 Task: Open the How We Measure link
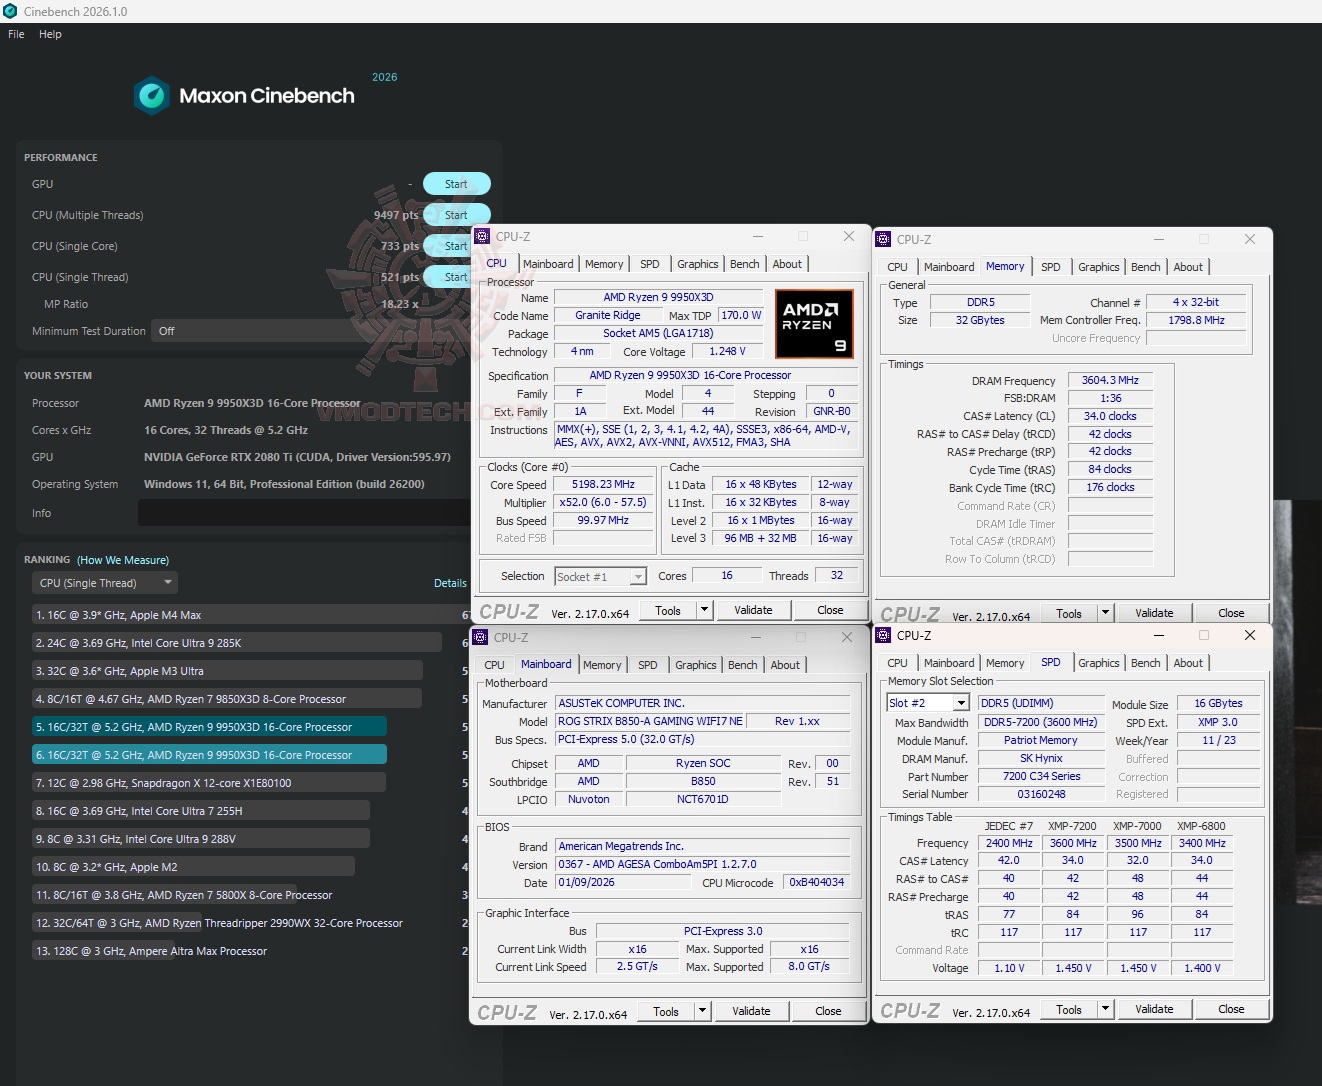[123, 560]
